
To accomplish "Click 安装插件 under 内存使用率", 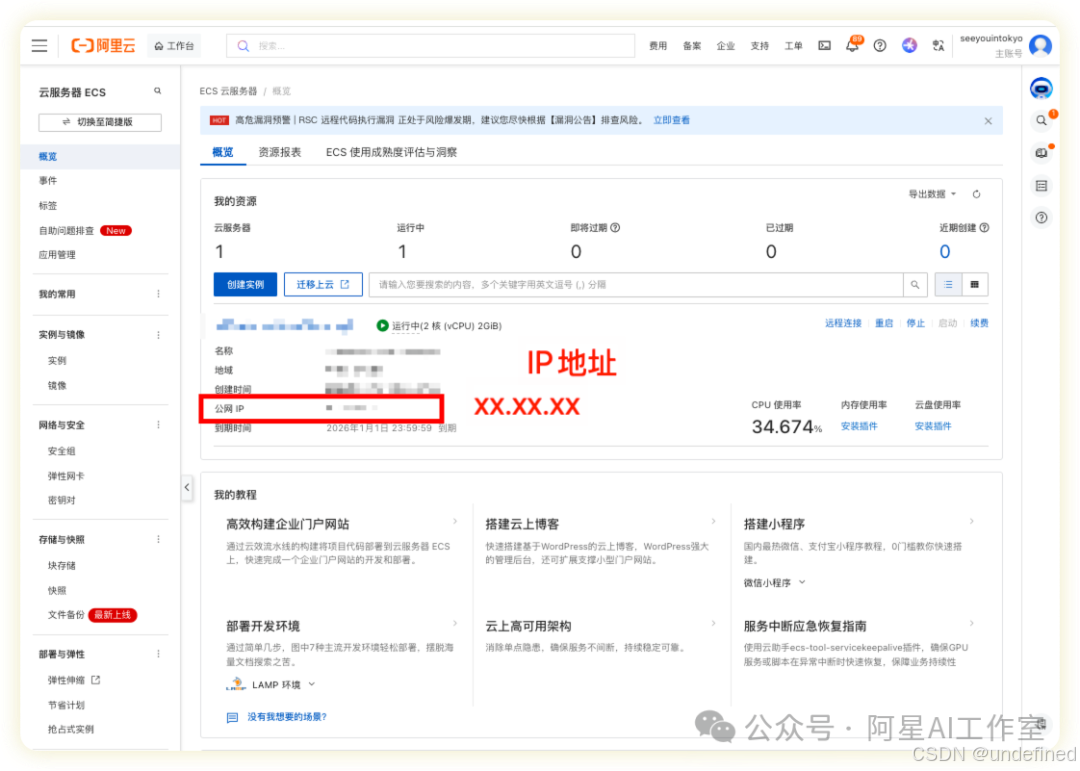I will [x=859, y=426].
